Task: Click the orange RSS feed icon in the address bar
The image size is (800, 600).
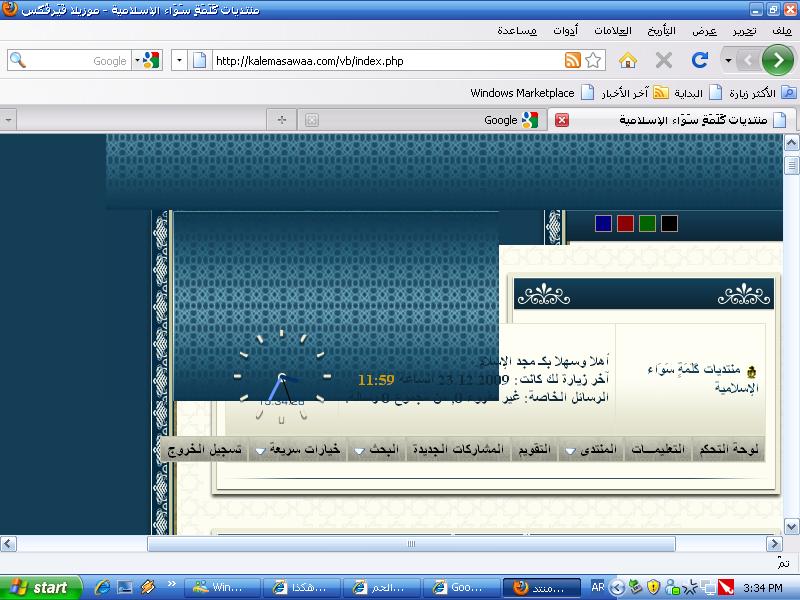Action: pos(573,60)
